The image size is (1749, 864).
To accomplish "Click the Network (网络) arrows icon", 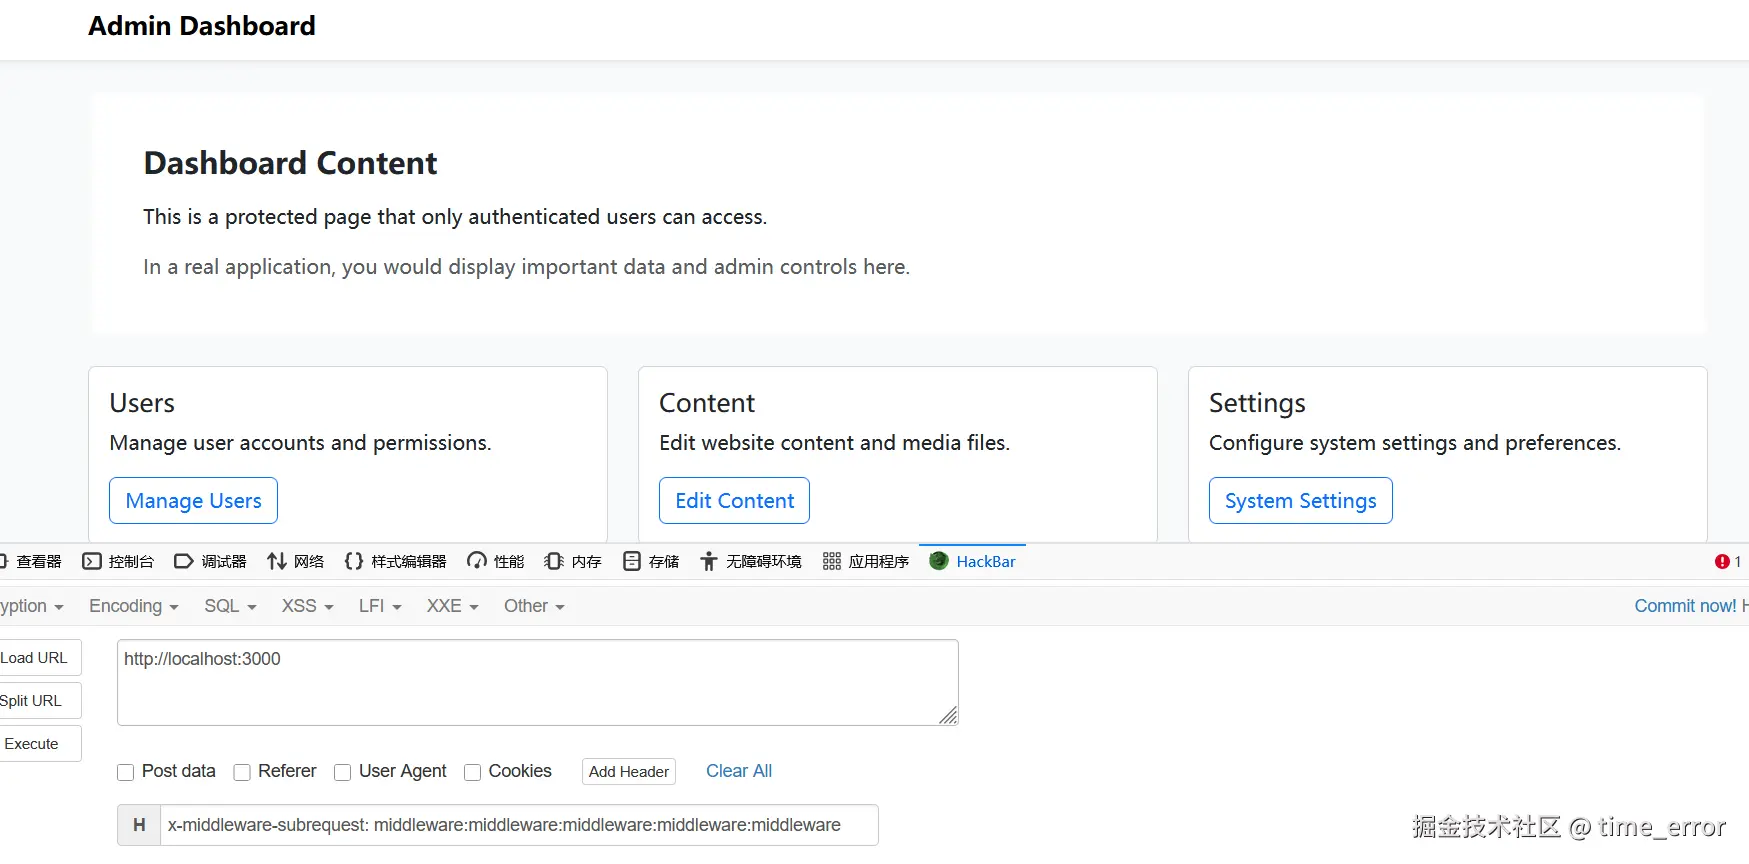I will pyautogui.click(x=277, y=562).
